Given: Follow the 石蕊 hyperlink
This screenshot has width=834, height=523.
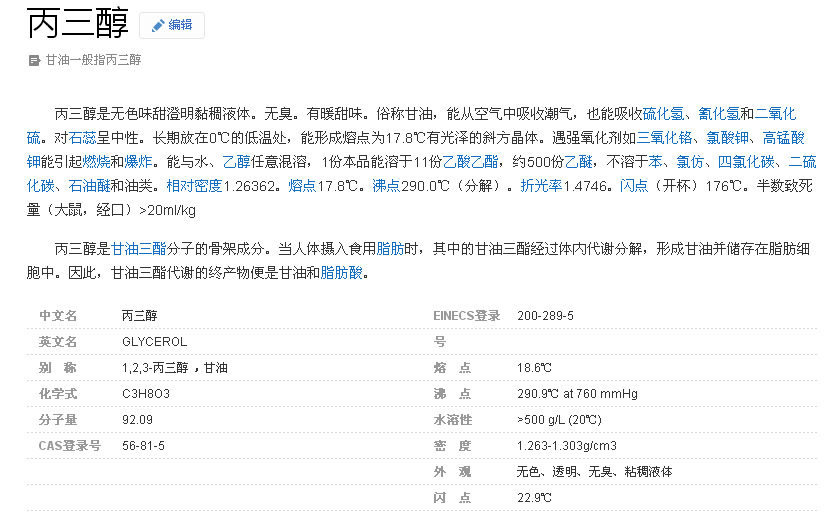Looking at the screenshot, I should point(82,138).
